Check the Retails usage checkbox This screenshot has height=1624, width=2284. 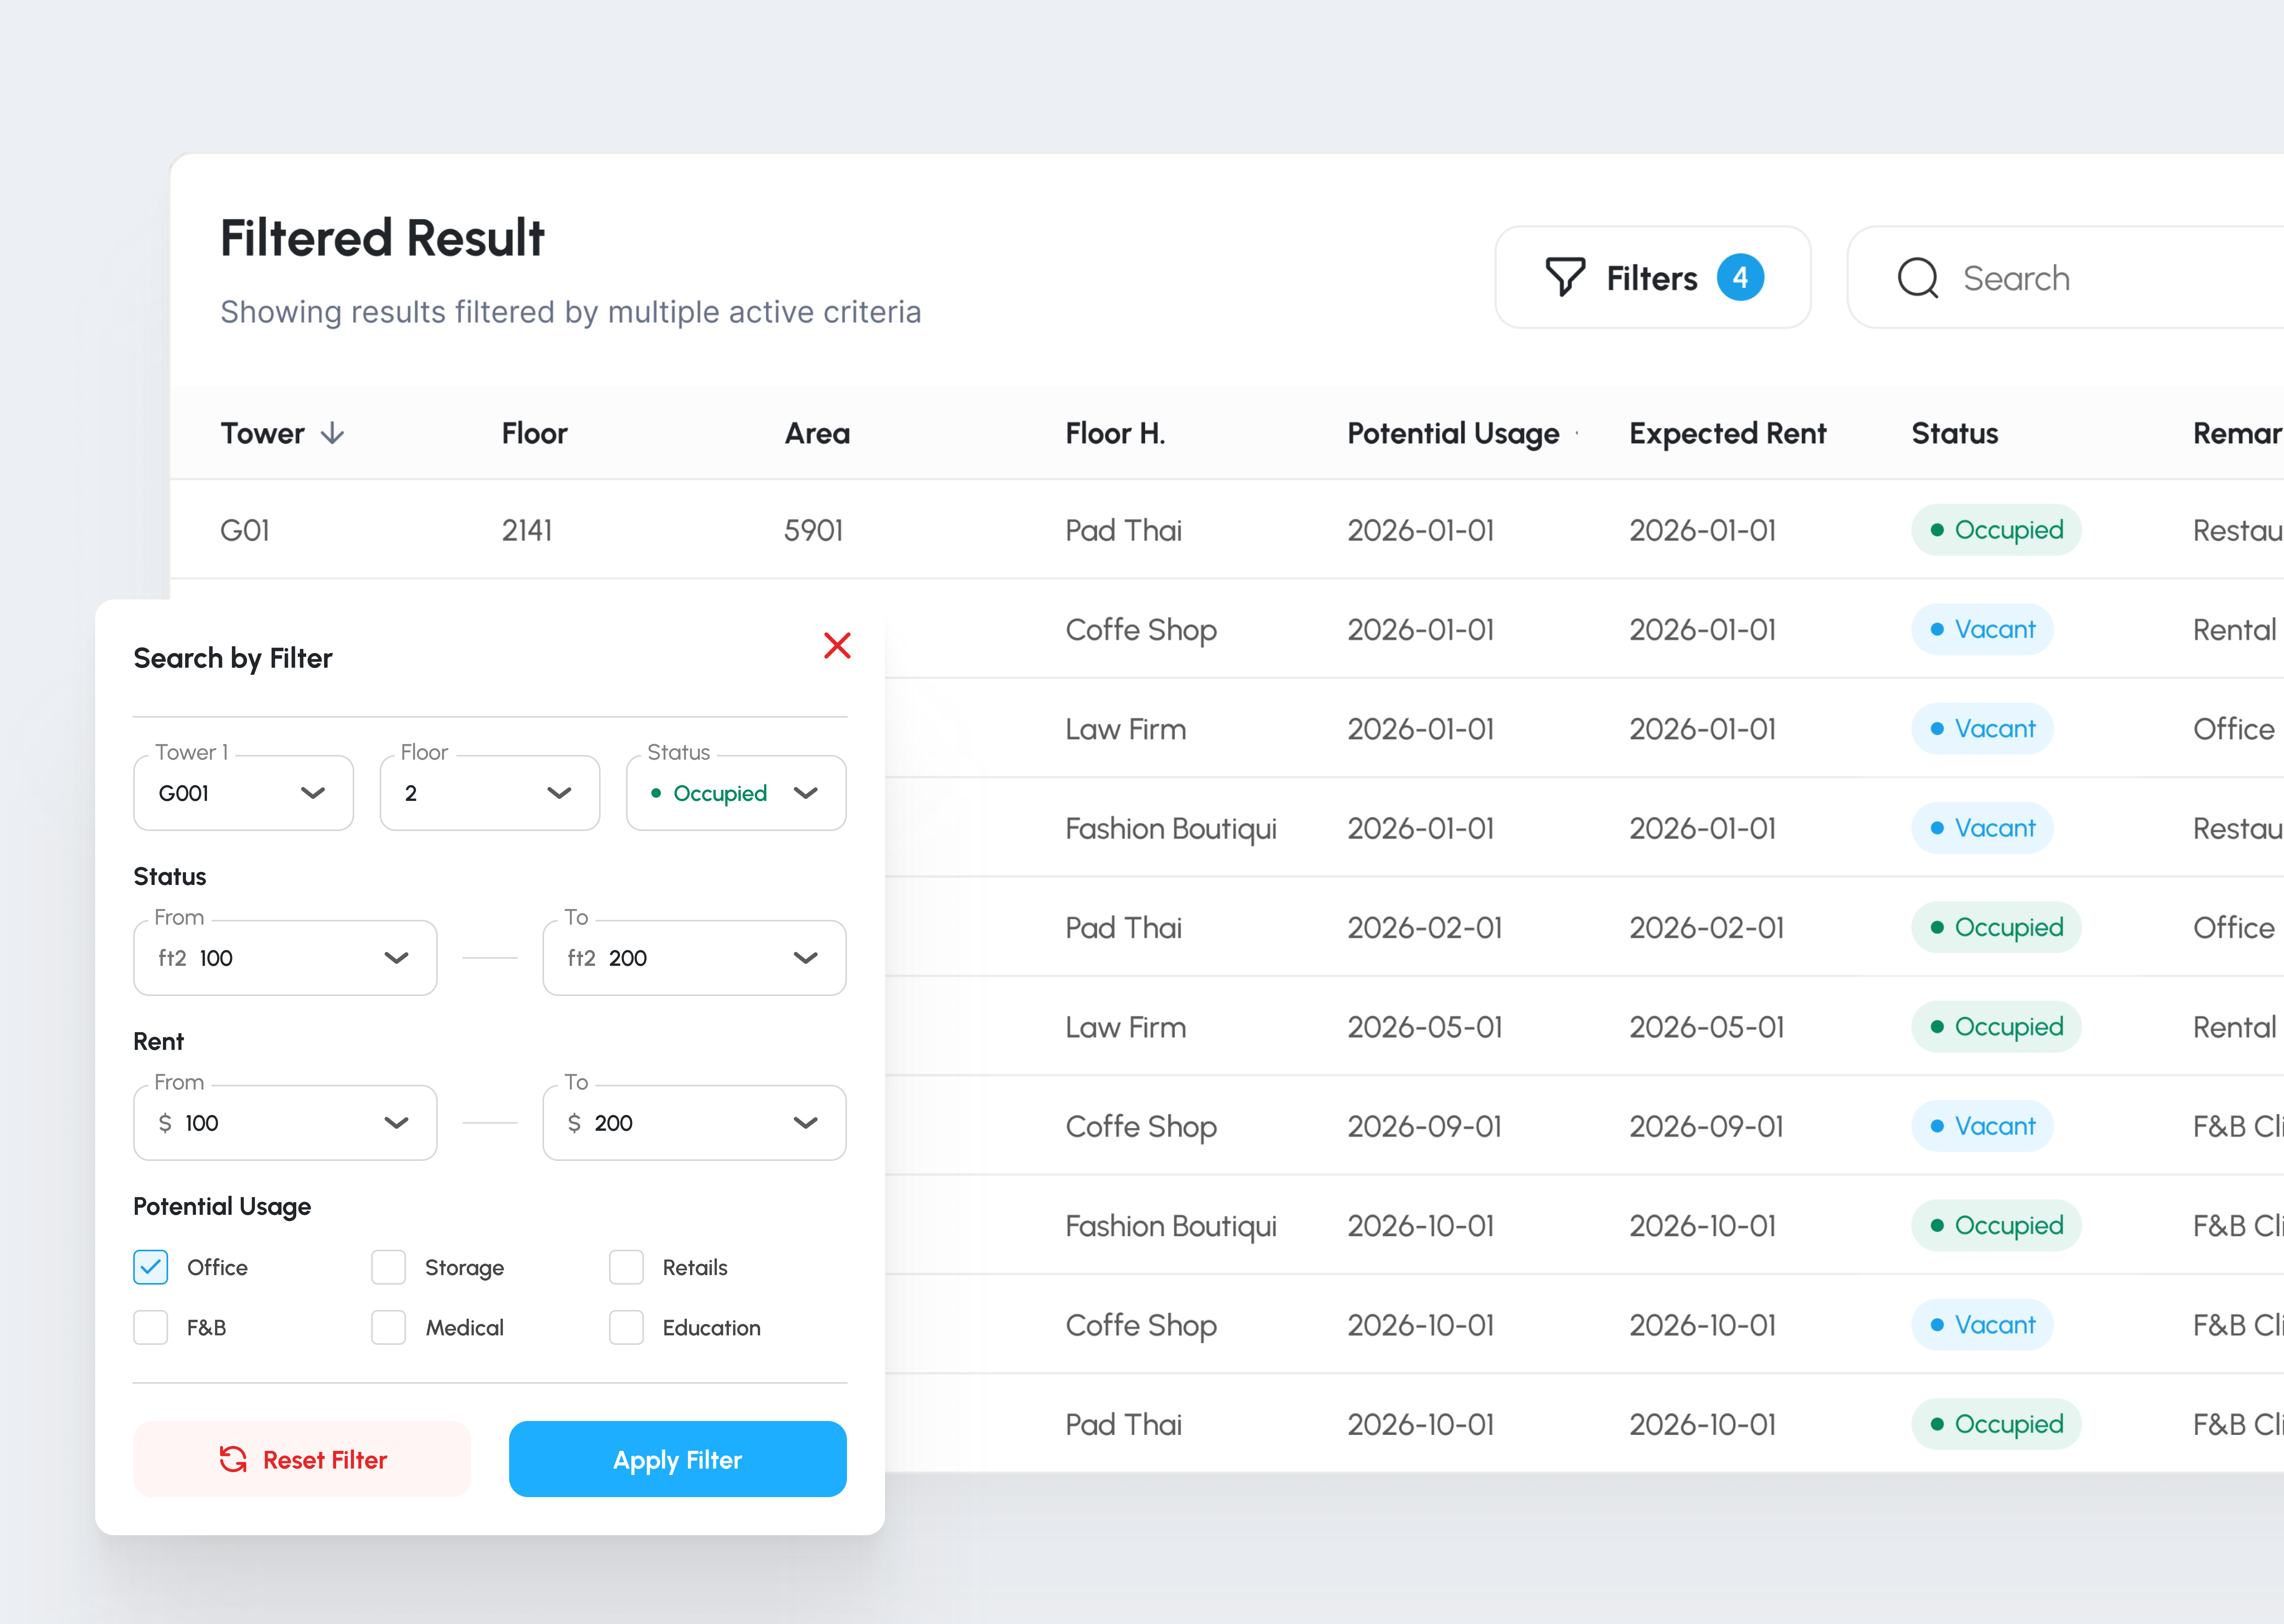pyautogui.click(x=626, y=1267)
